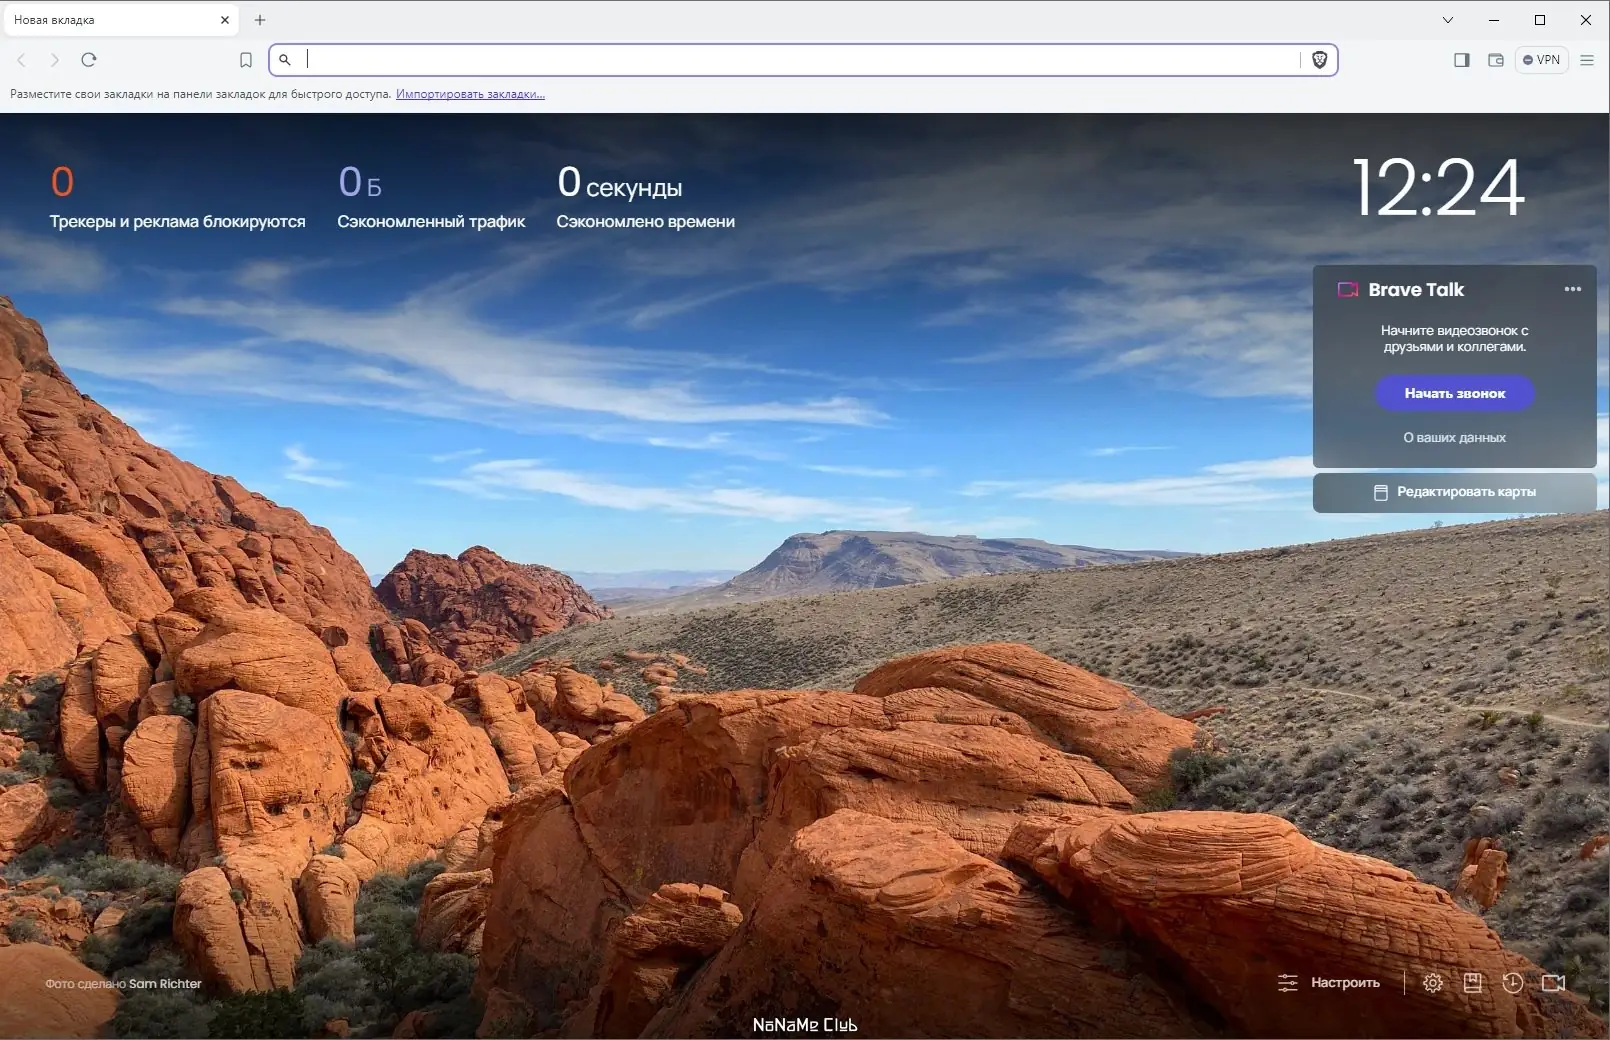Maximize the browser window
This screenshot has width=1610, height=1040.
point(1540,20)
